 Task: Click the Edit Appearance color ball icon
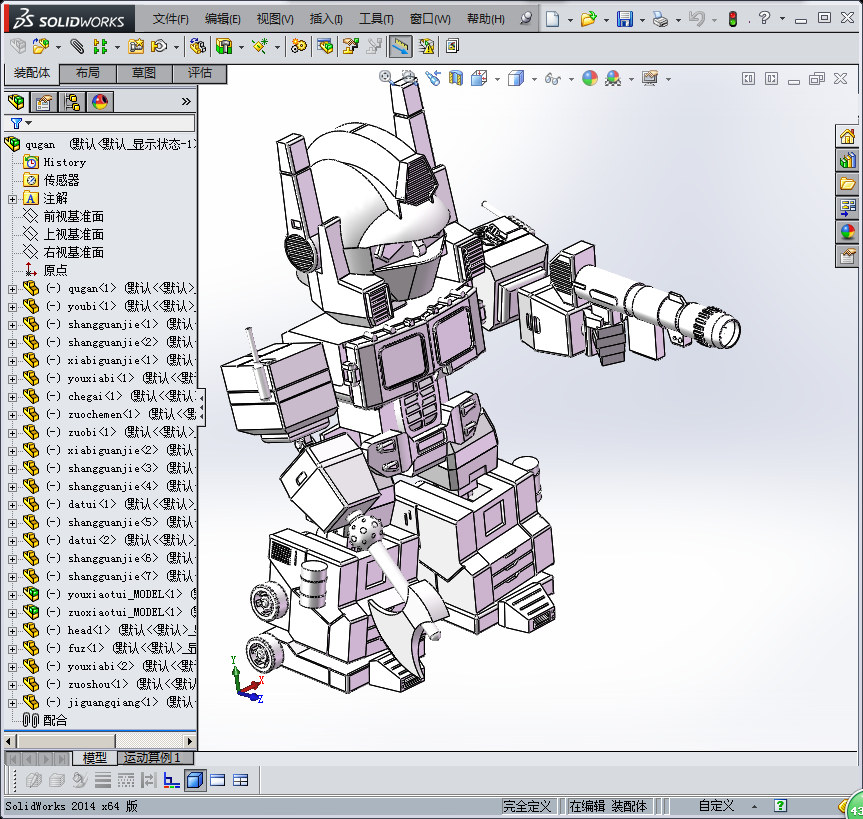(x=590, y=78)
